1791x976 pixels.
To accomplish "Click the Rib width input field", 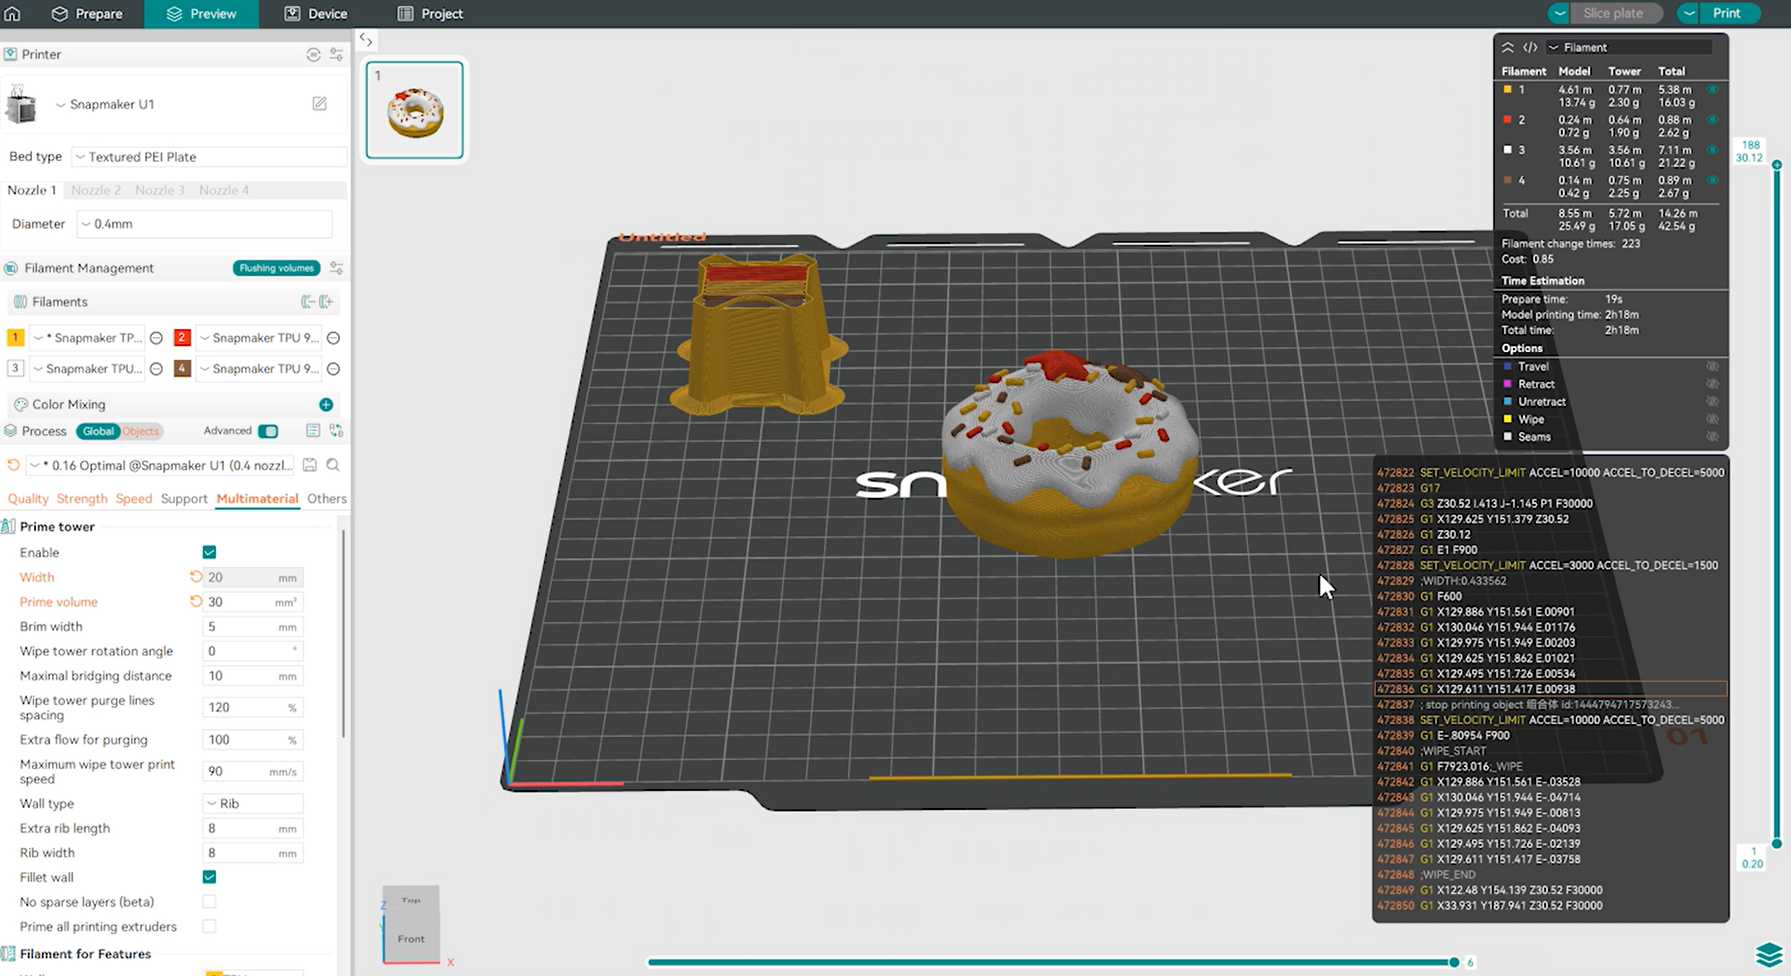I will point(253,853).
